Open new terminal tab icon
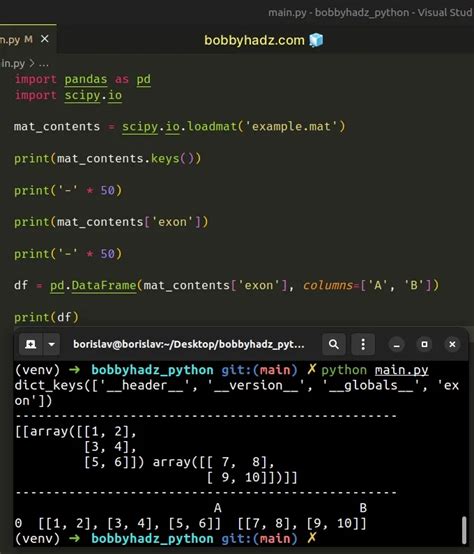This screenshot has height=554, width=474. pyautogui.click(x=31, y=344)
